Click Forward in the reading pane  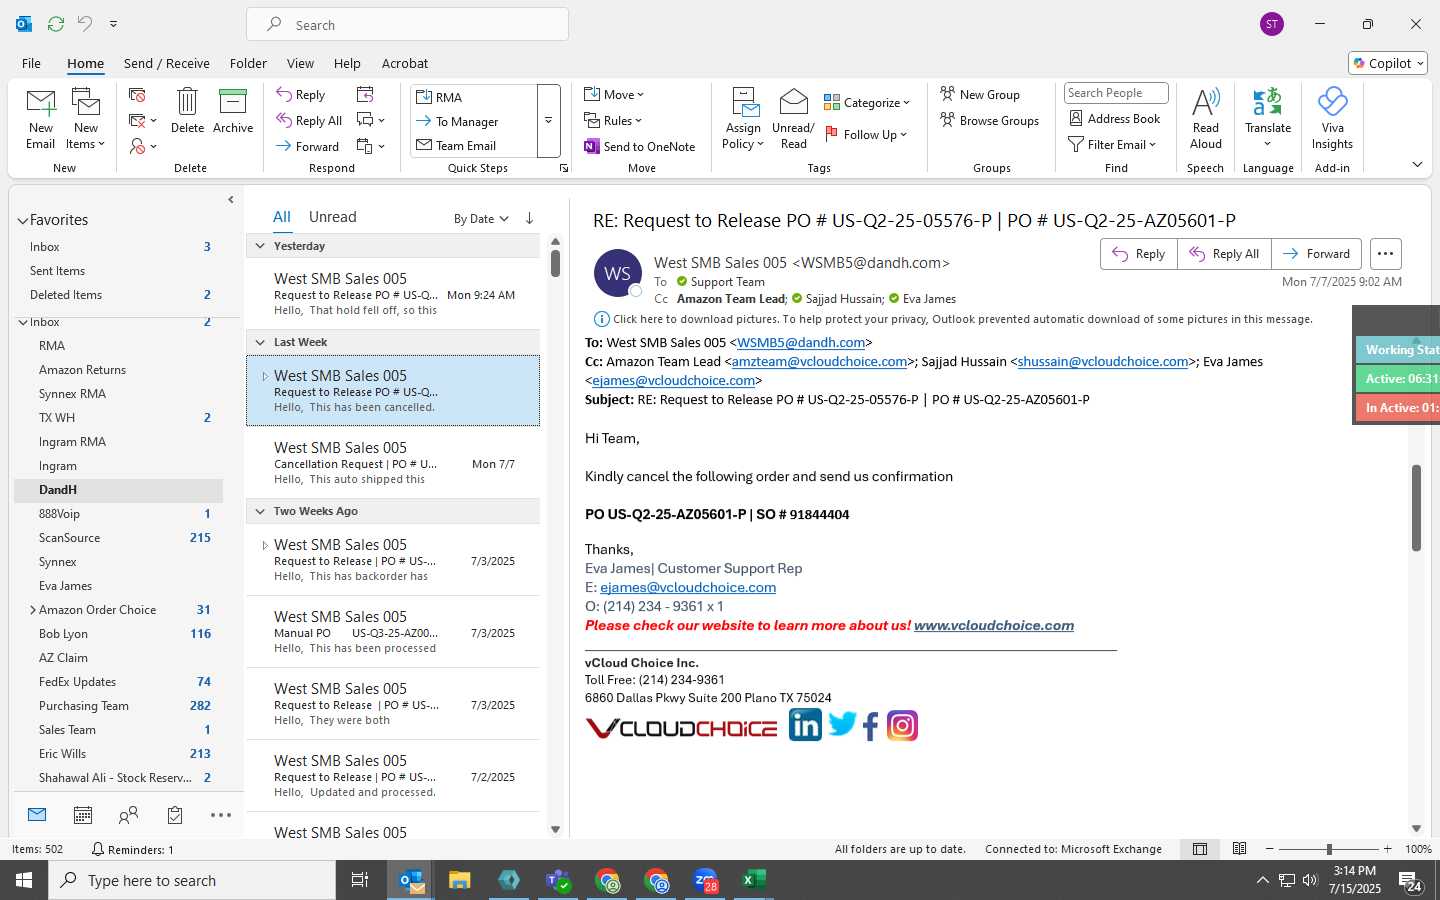coord(1316,254)
